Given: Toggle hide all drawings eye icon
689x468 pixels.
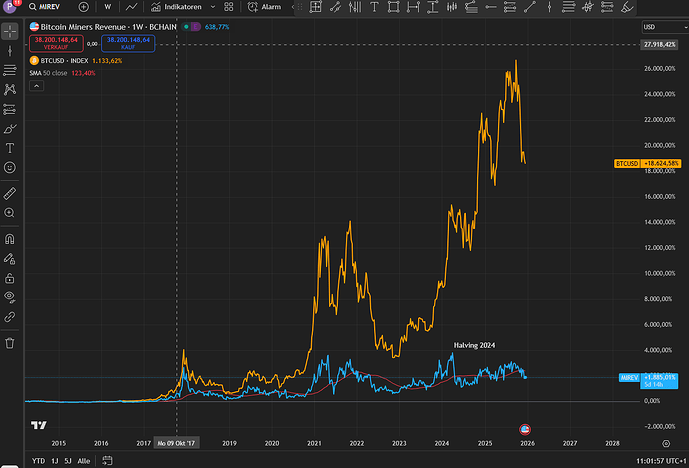Looking at the screenshot, I should coord(10,297).
